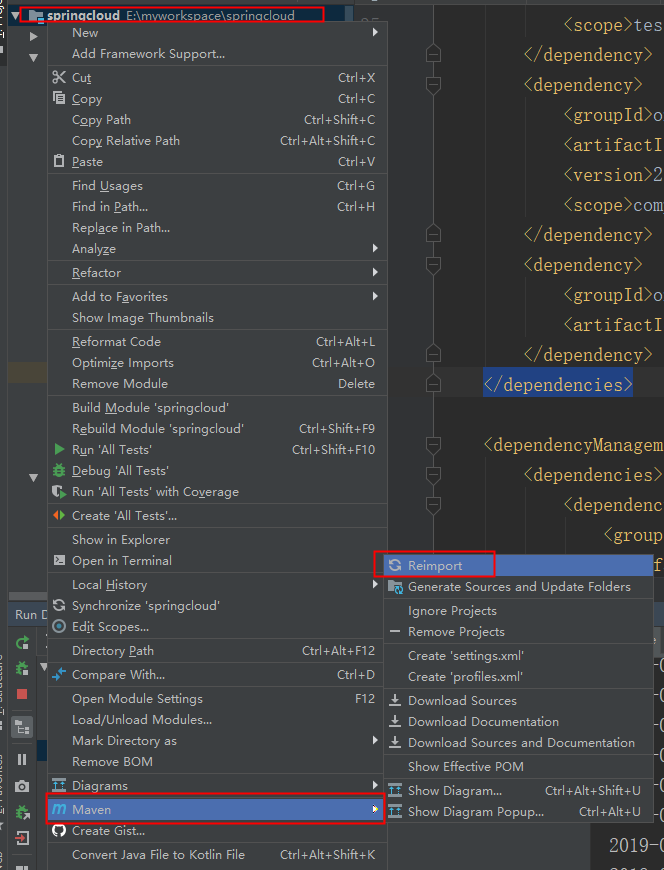Click the Maven 'm' icon

[59, 810]
